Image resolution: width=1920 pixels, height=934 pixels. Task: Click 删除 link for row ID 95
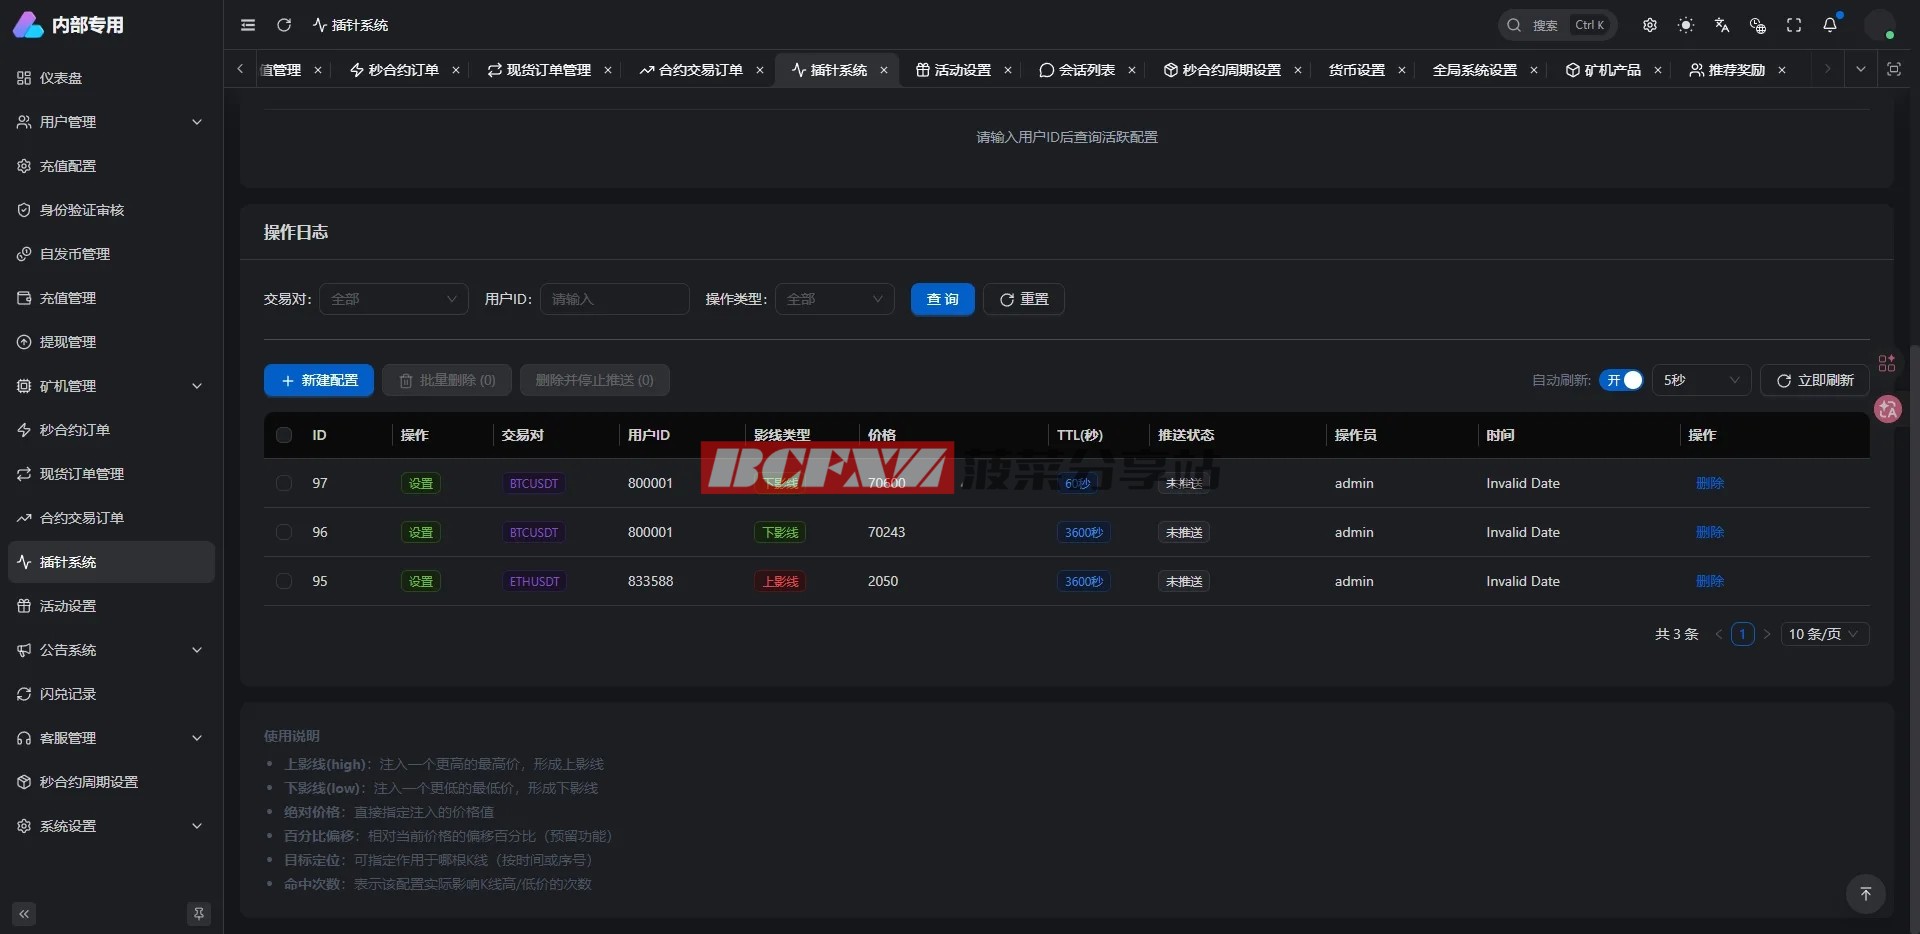[x=1709, y=581]
